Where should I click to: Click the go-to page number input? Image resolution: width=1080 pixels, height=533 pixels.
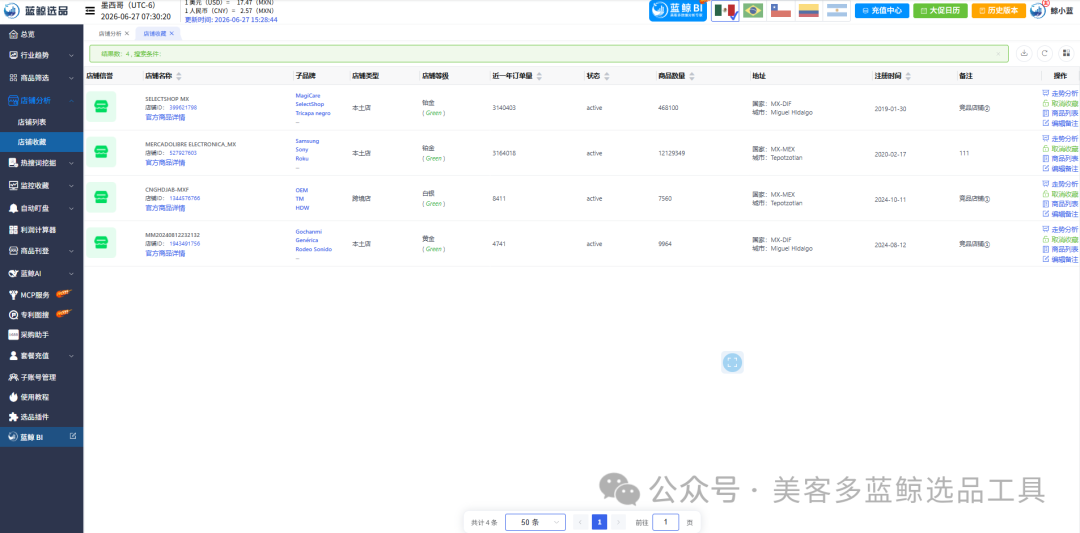pos(665,523)
